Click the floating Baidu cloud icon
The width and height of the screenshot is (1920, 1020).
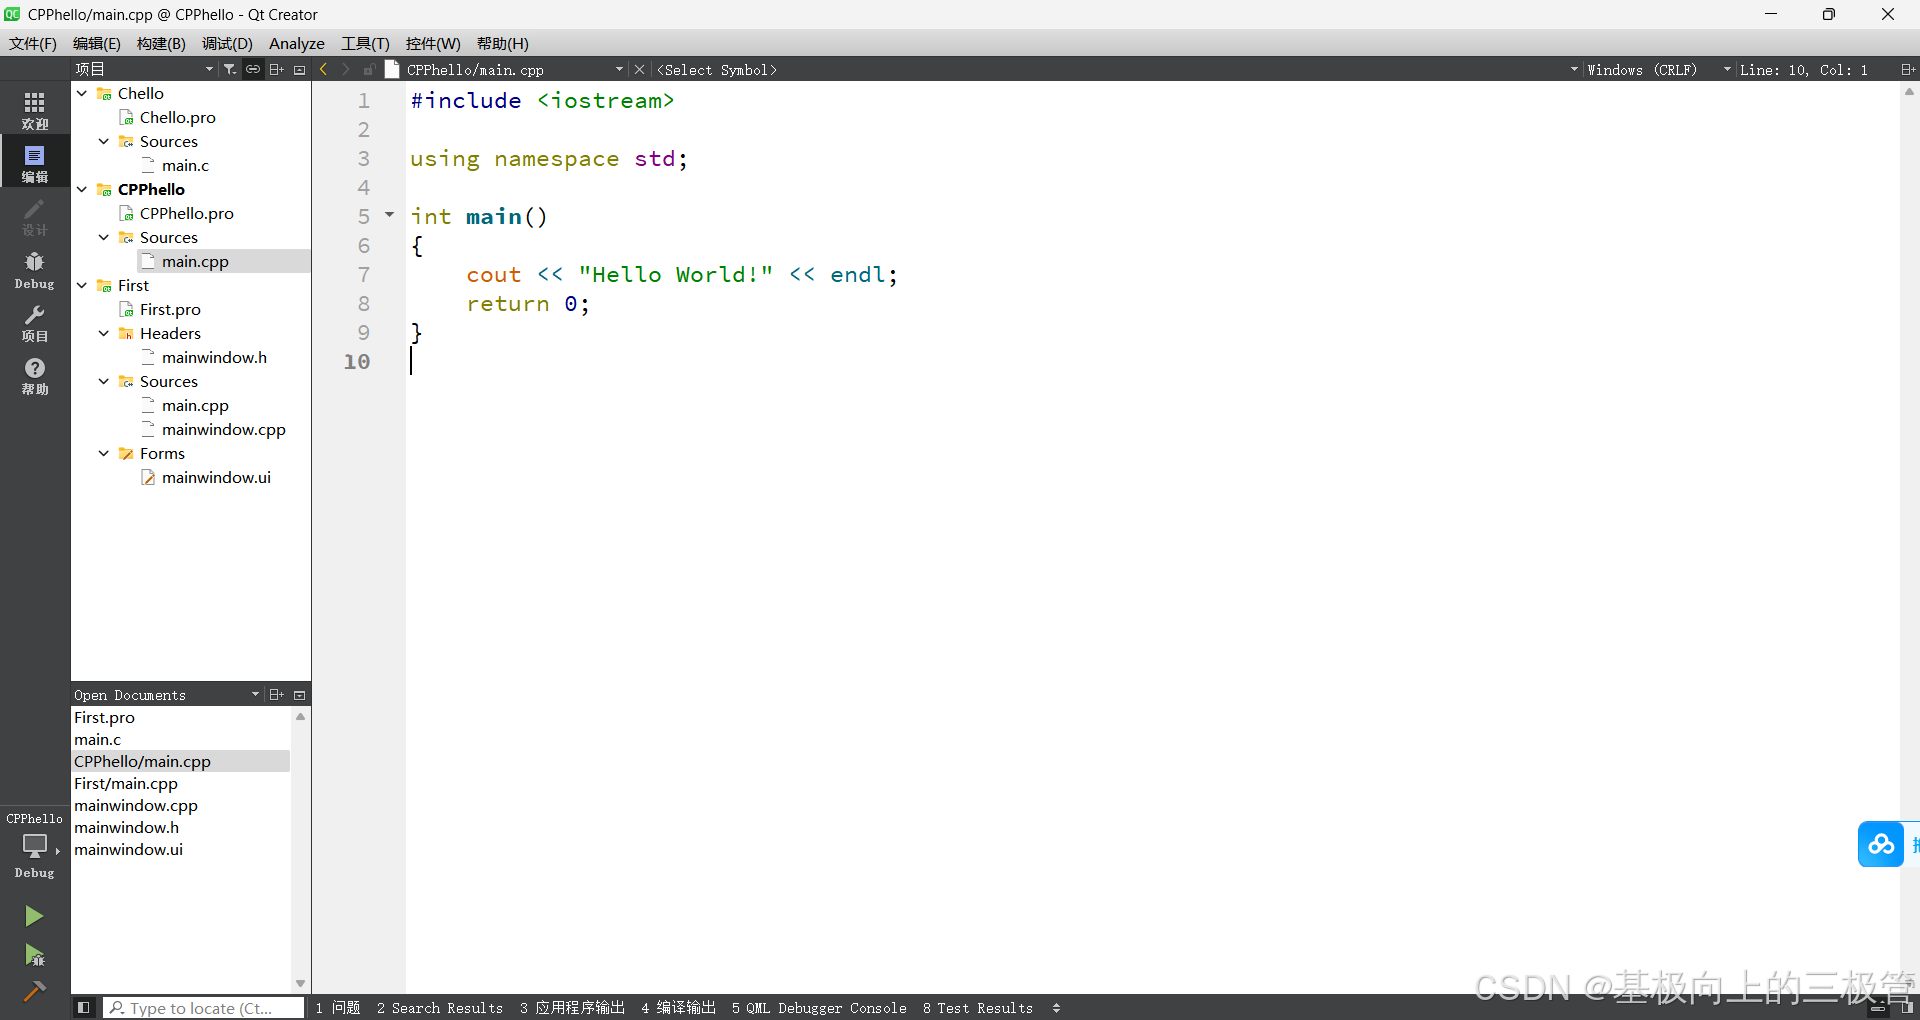(x=1881, y=844)
